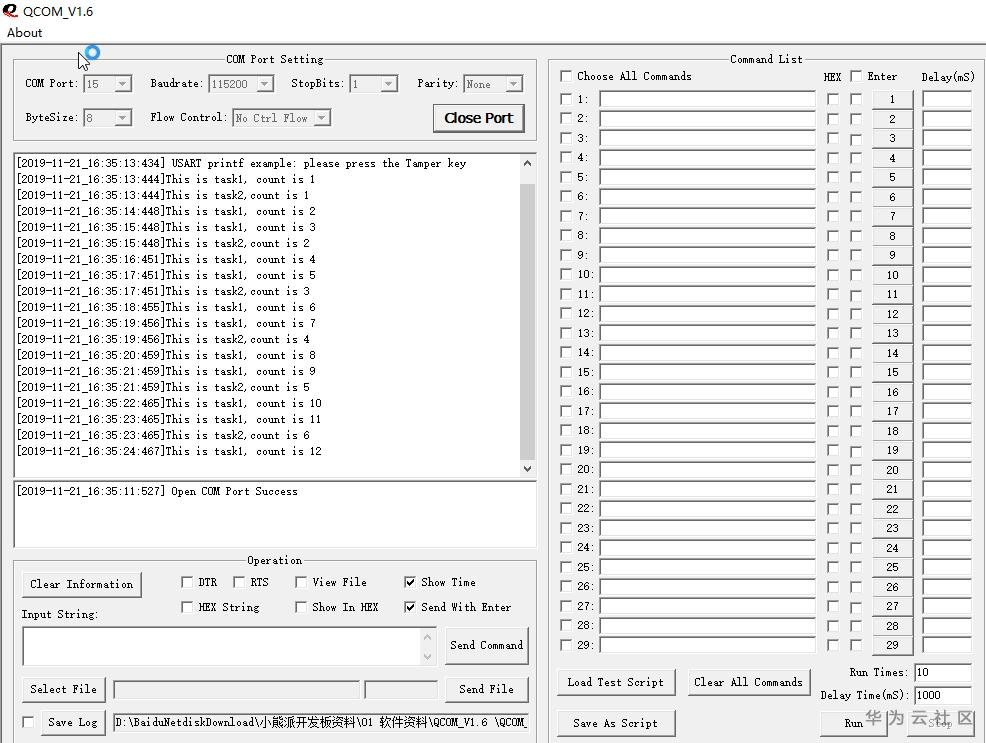Image resolution: width=986 pixels, height=743 pixels.
Task: Click Save As Script button
Action: 616,723
